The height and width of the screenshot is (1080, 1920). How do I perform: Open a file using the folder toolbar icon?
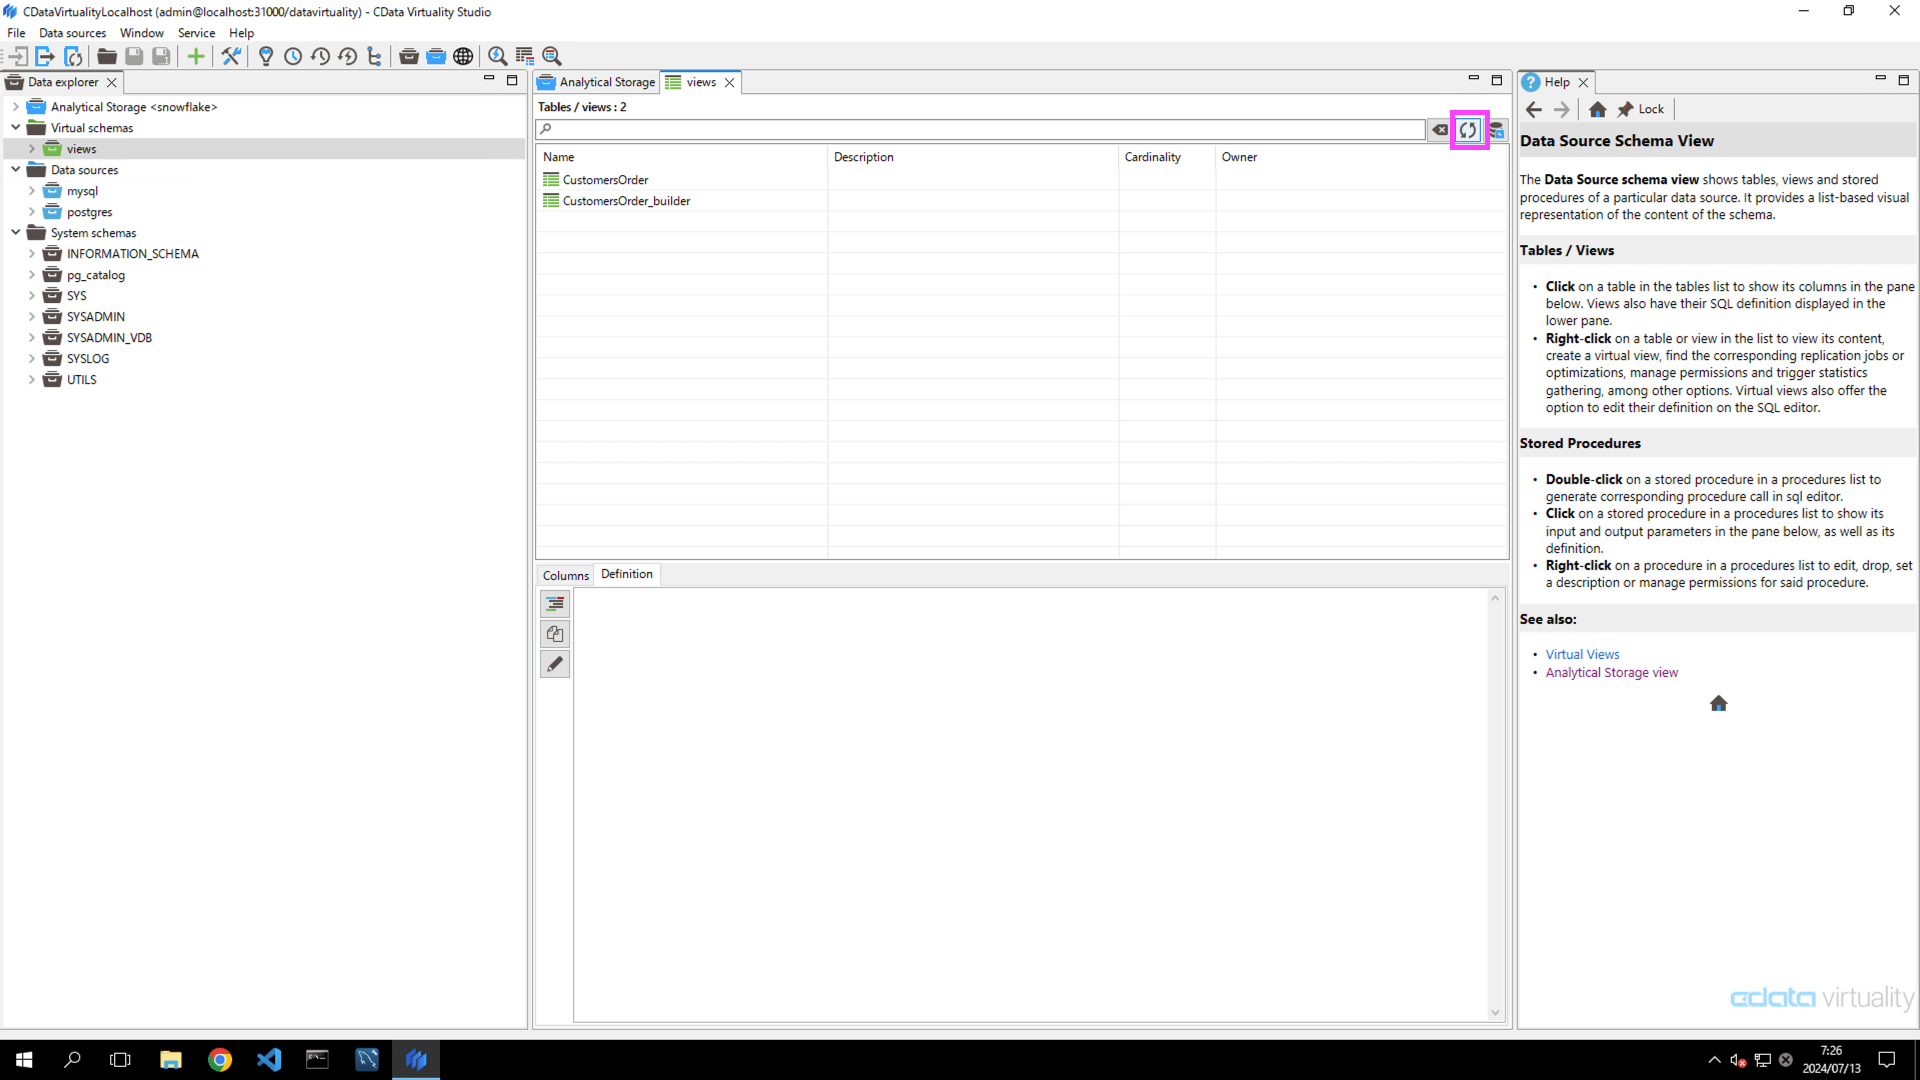coord(106,56)
